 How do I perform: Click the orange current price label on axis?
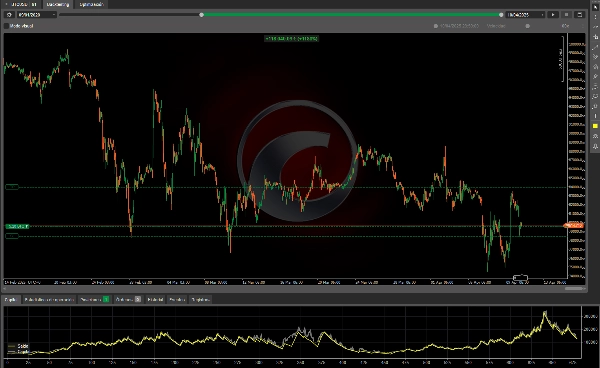click(574, 226)
